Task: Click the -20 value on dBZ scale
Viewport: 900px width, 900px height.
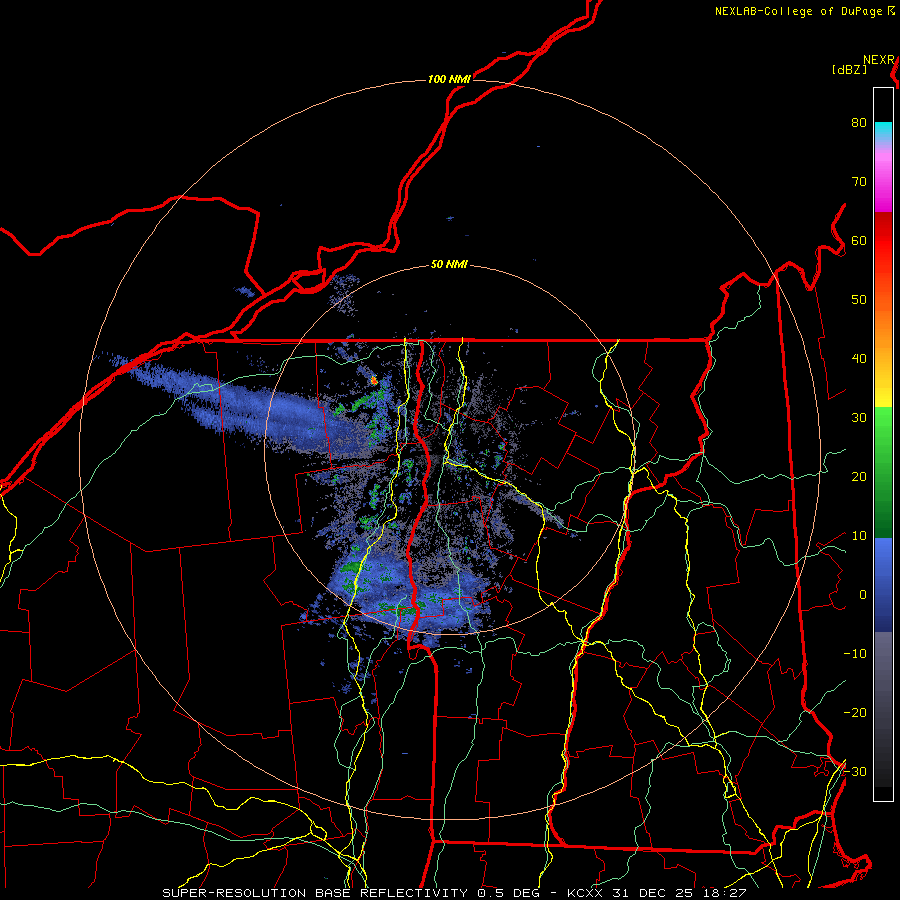Action: [x=855, y=713]
